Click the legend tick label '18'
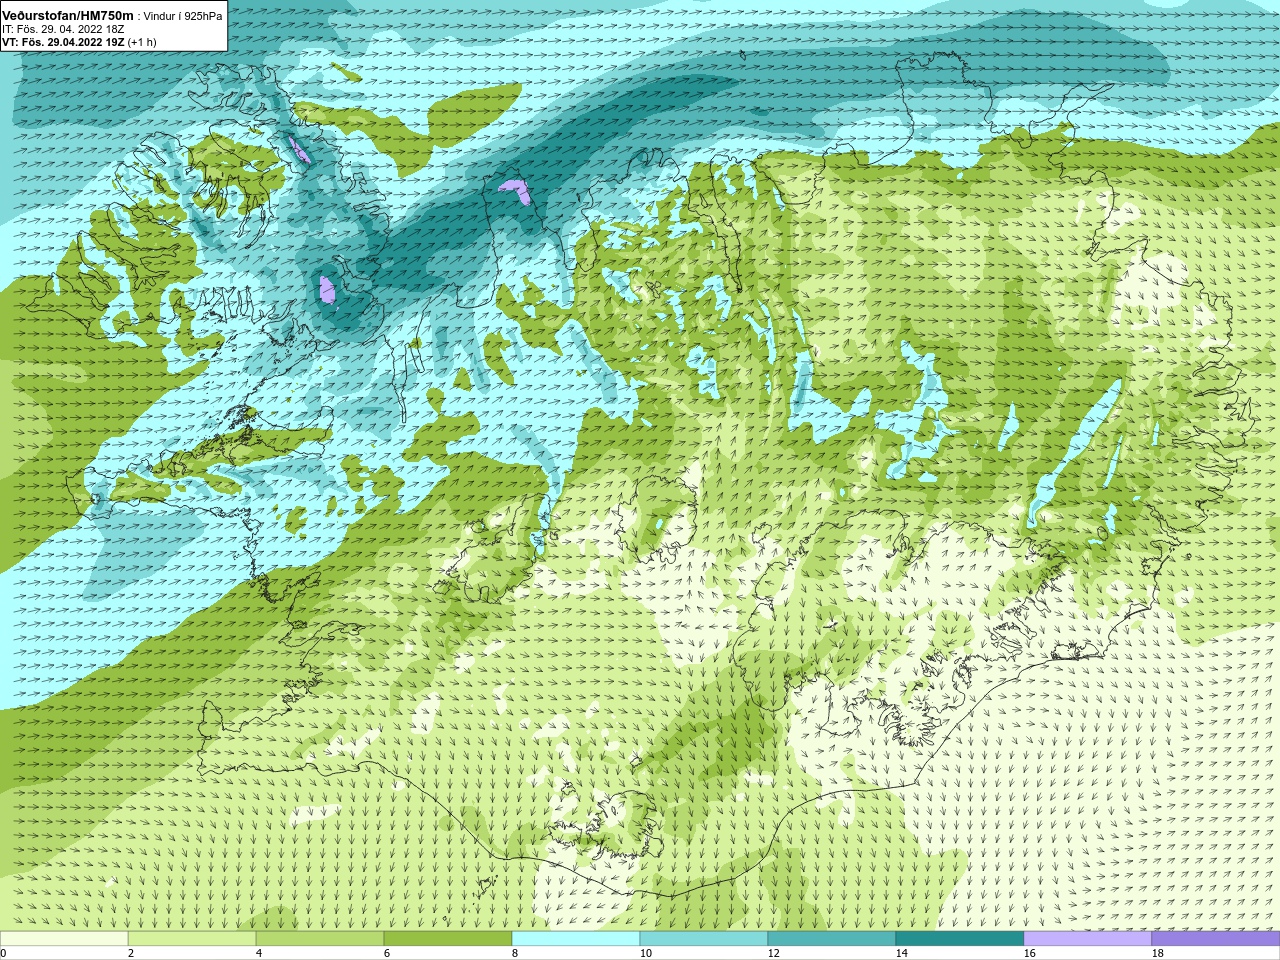 point(1158,953)
